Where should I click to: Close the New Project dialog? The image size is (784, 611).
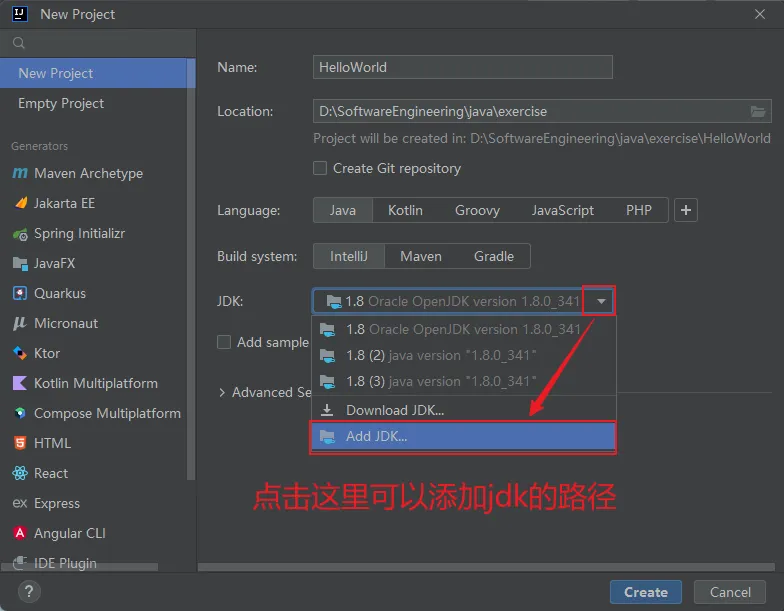tap(760, 14)
